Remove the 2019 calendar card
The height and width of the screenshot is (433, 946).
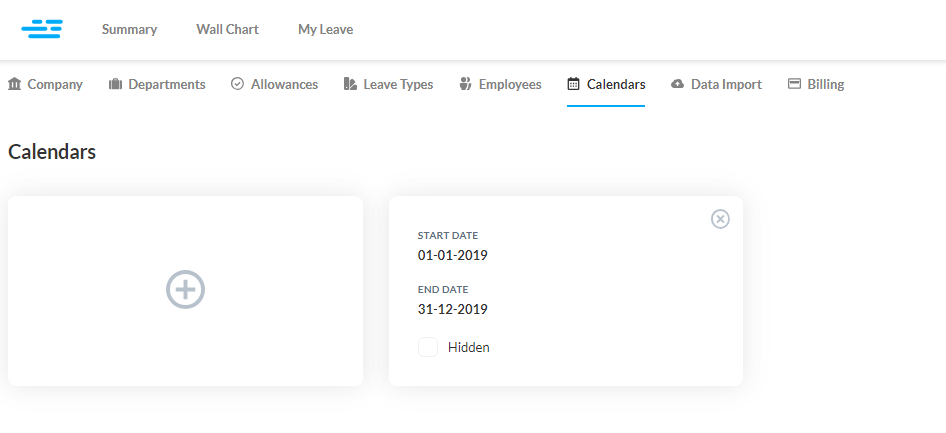tap(720, 219)
